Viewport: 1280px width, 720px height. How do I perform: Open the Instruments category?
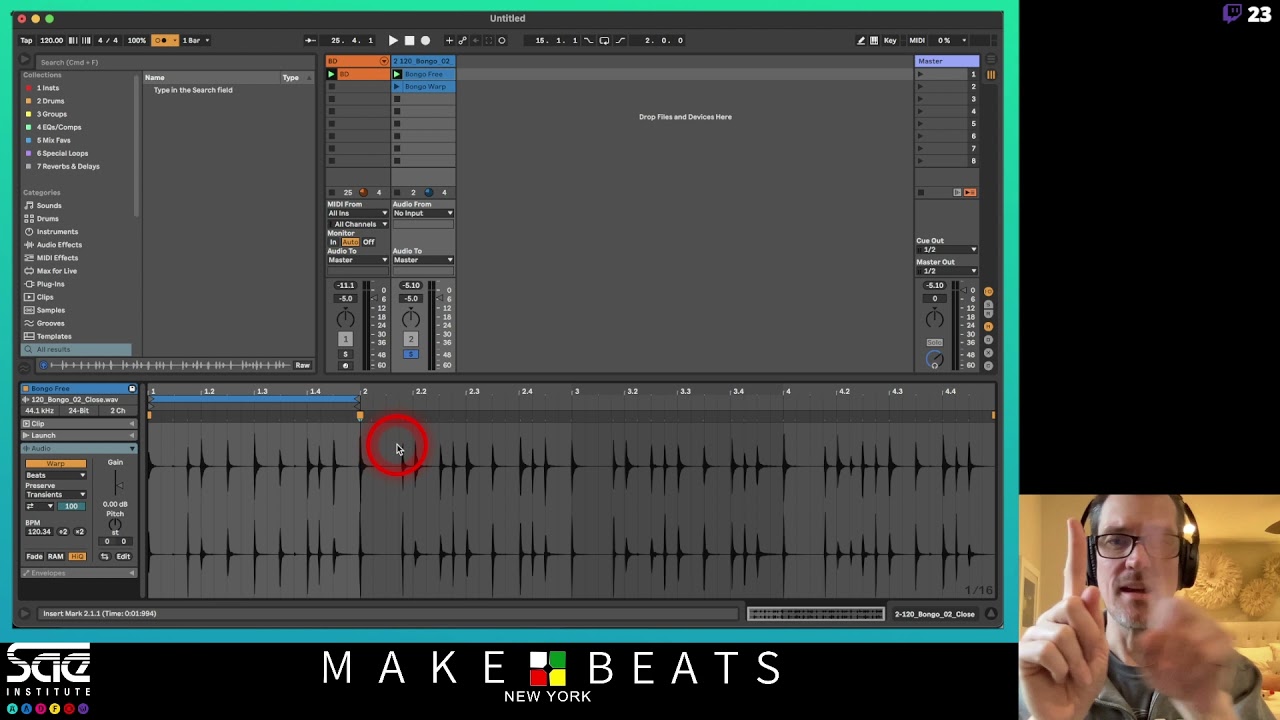click(x=57, y=231)
